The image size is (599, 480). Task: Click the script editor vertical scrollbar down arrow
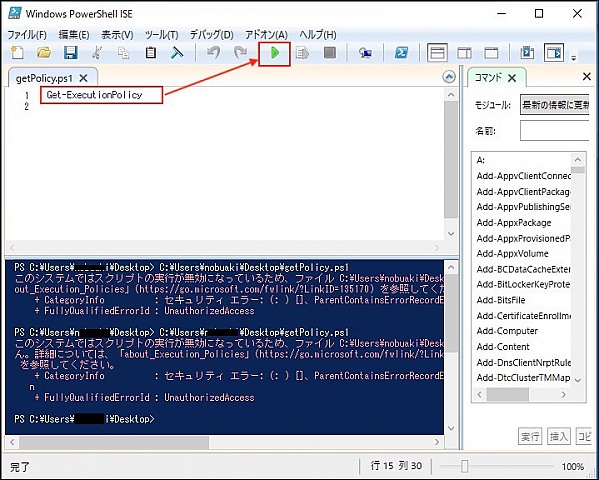(451, 234)
